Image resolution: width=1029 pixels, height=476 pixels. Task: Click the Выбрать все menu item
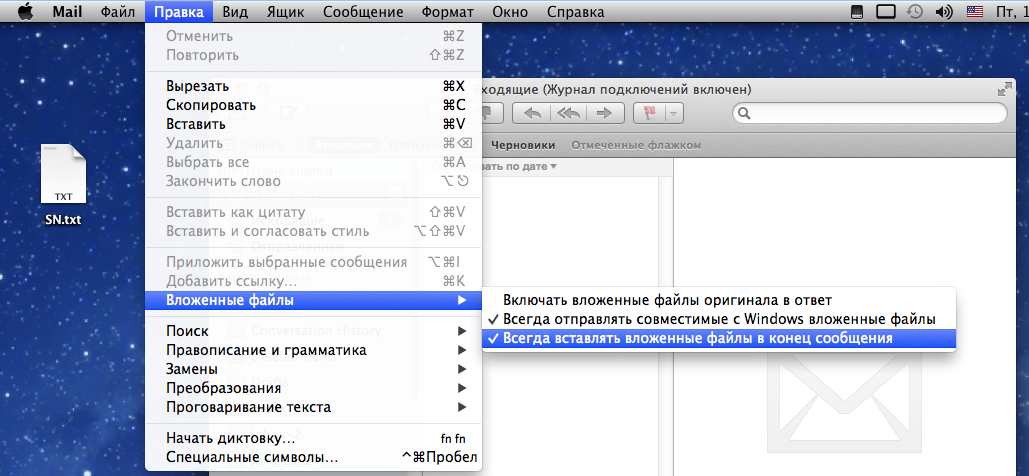[x=314, y=162]
